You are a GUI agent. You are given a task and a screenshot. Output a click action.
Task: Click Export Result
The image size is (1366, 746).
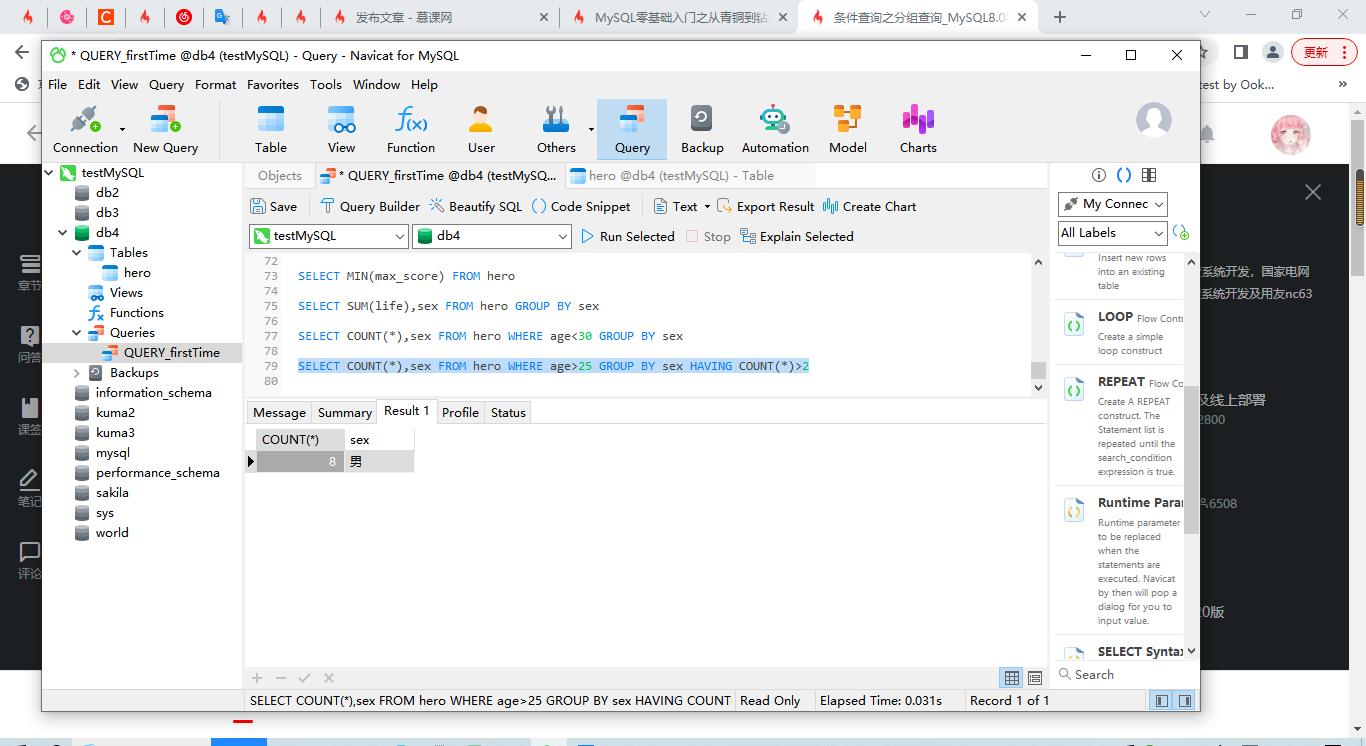tap(764, 206)
